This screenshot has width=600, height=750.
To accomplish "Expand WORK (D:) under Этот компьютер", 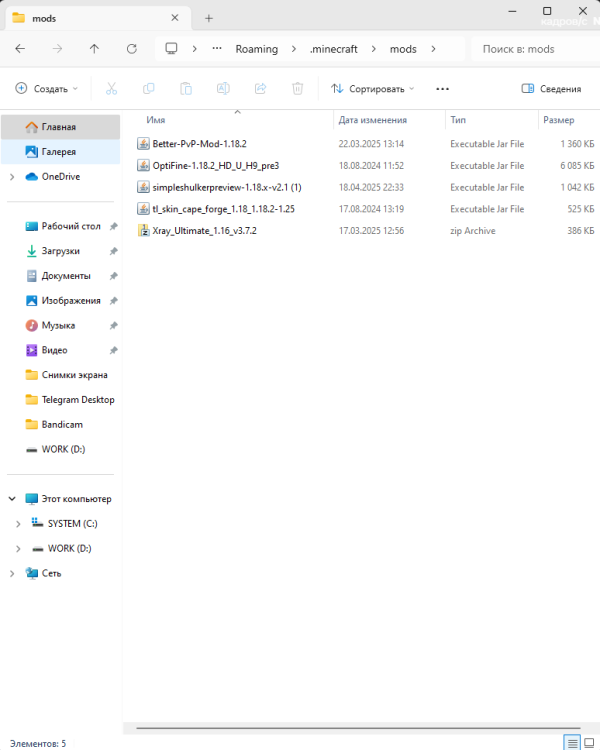I will [x=18, y=549].
